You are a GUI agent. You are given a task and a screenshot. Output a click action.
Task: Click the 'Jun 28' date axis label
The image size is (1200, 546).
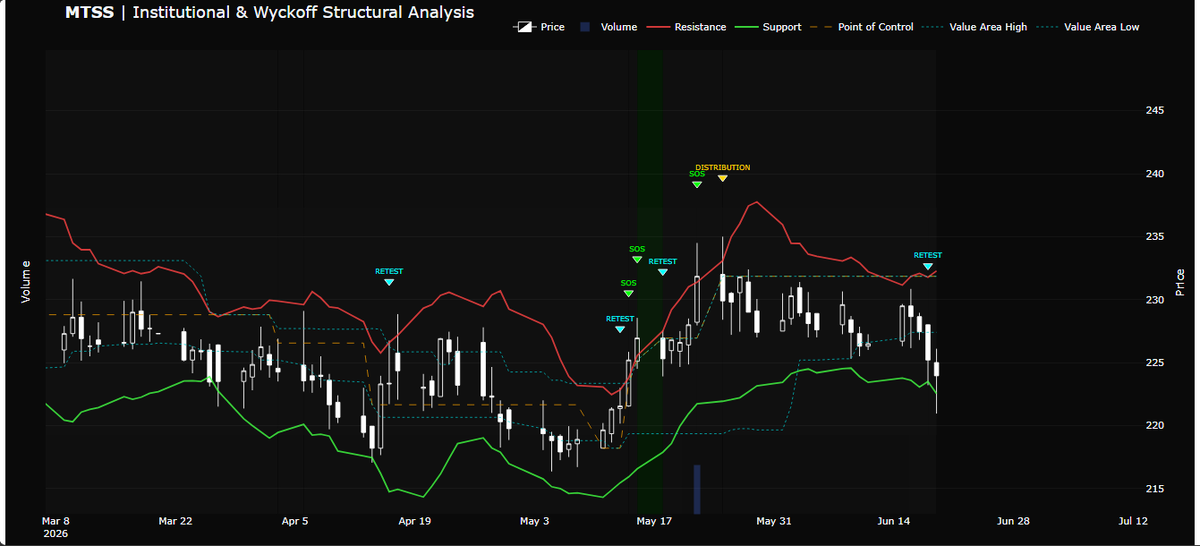tap(1013, 521)
